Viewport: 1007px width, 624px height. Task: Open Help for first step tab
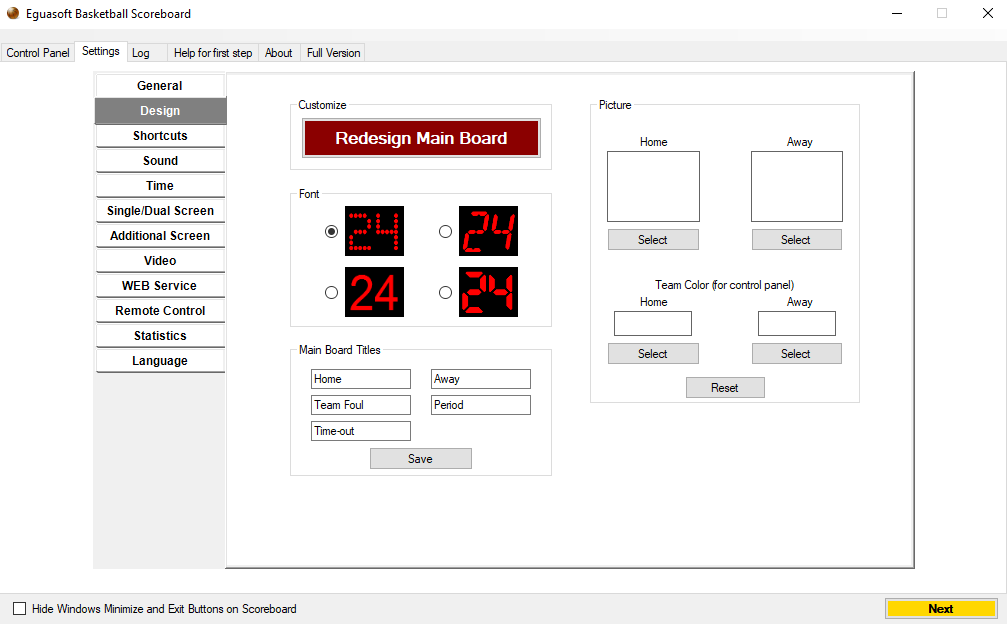click(213, 53)
